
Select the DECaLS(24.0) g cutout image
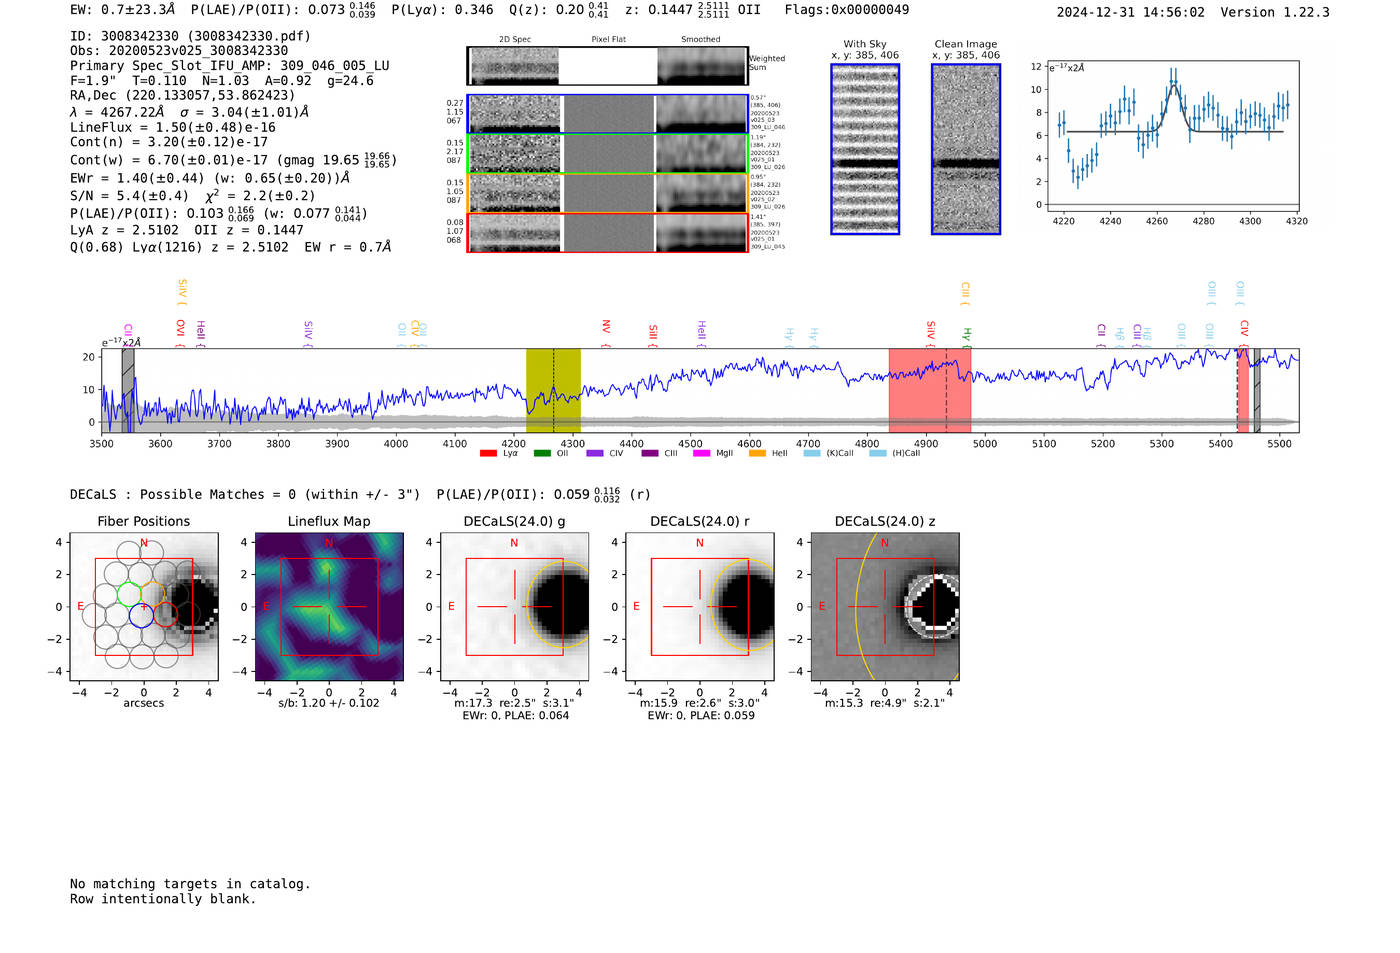(x=514, y=607)
